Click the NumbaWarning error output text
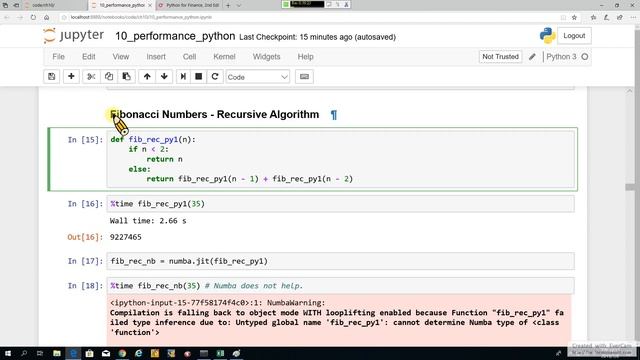The height and width of the screenshot is (360, 640). pos(337,318)
